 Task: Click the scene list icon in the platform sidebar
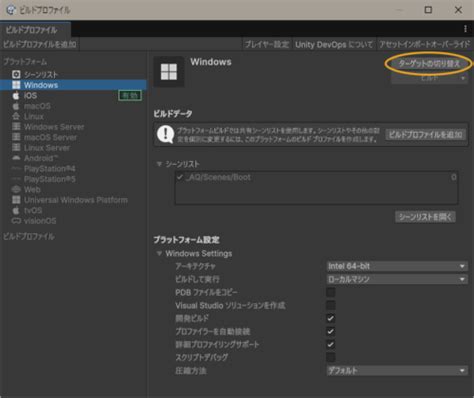click(16, 74)
